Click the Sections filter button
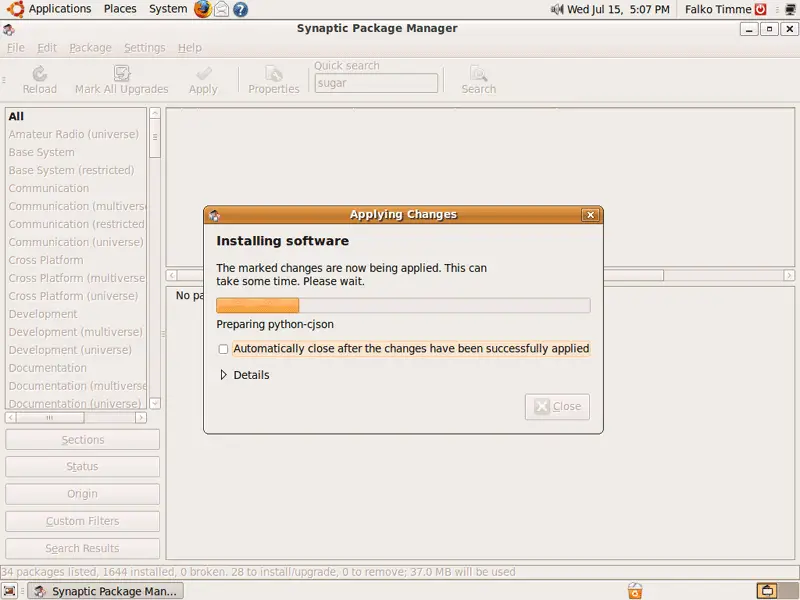Screen dimensions: 800x600 pyautogui.click(x=82, y=440)
